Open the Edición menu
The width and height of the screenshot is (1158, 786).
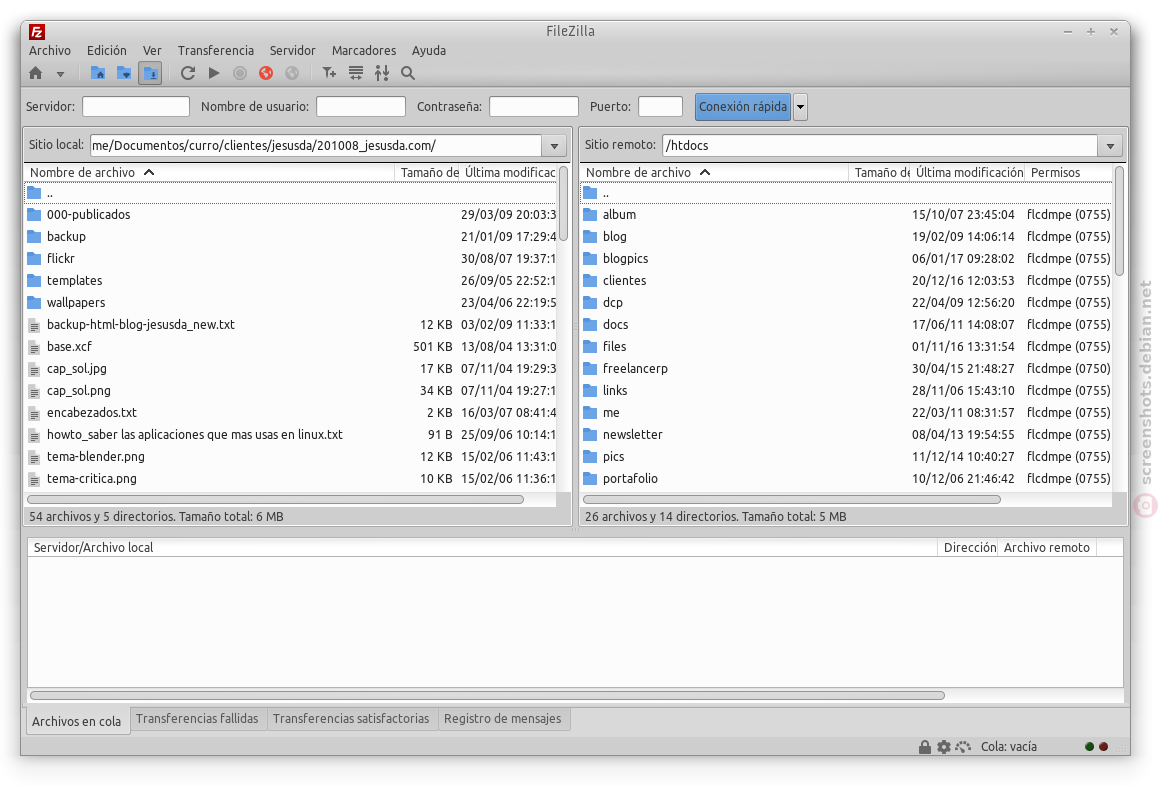[106, 51]
